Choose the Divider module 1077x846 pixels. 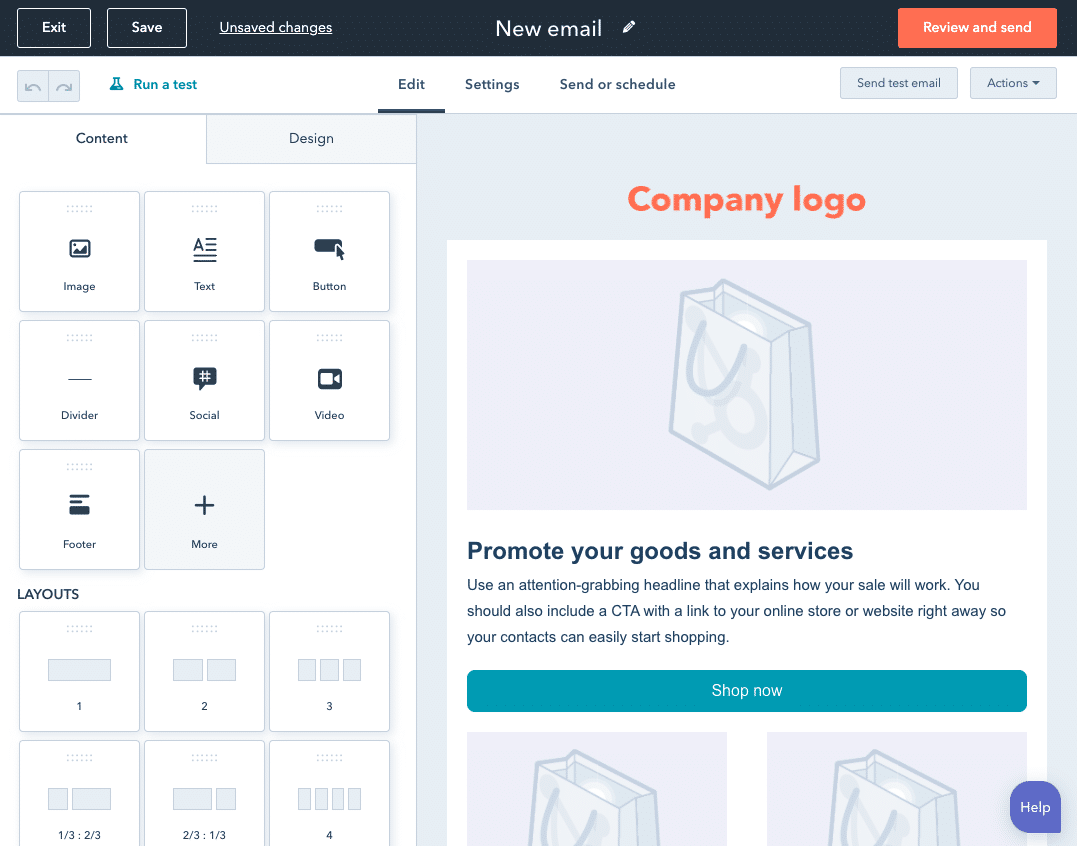pos(79,380)
